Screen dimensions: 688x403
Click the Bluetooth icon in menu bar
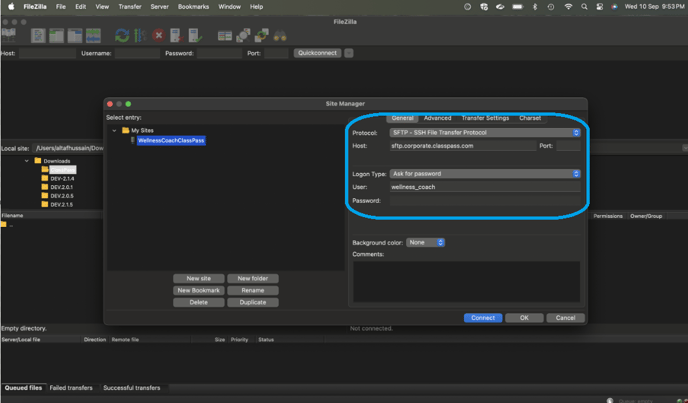click(535, 7)
